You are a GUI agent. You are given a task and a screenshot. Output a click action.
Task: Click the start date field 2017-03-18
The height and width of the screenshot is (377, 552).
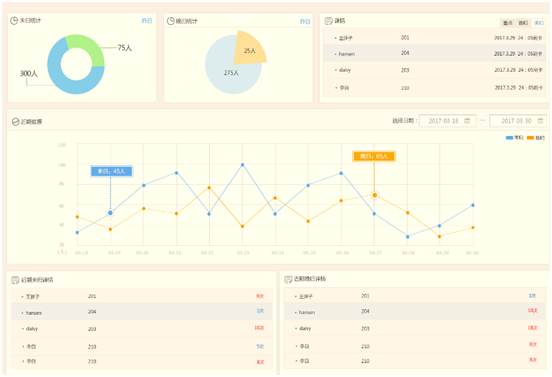click(447, 121)
